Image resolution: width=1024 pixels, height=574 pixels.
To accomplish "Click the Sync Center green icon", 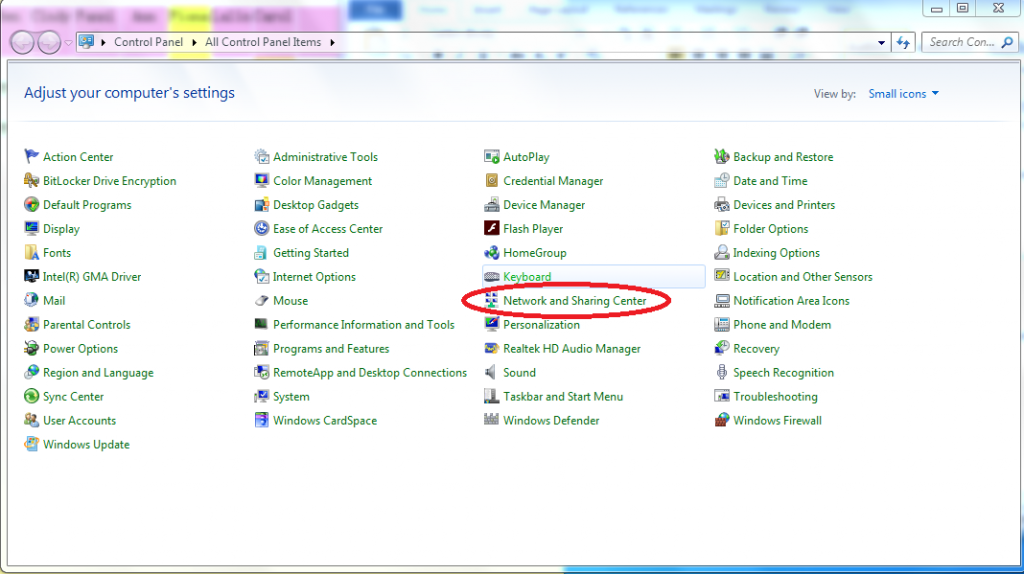I will 31,396.
